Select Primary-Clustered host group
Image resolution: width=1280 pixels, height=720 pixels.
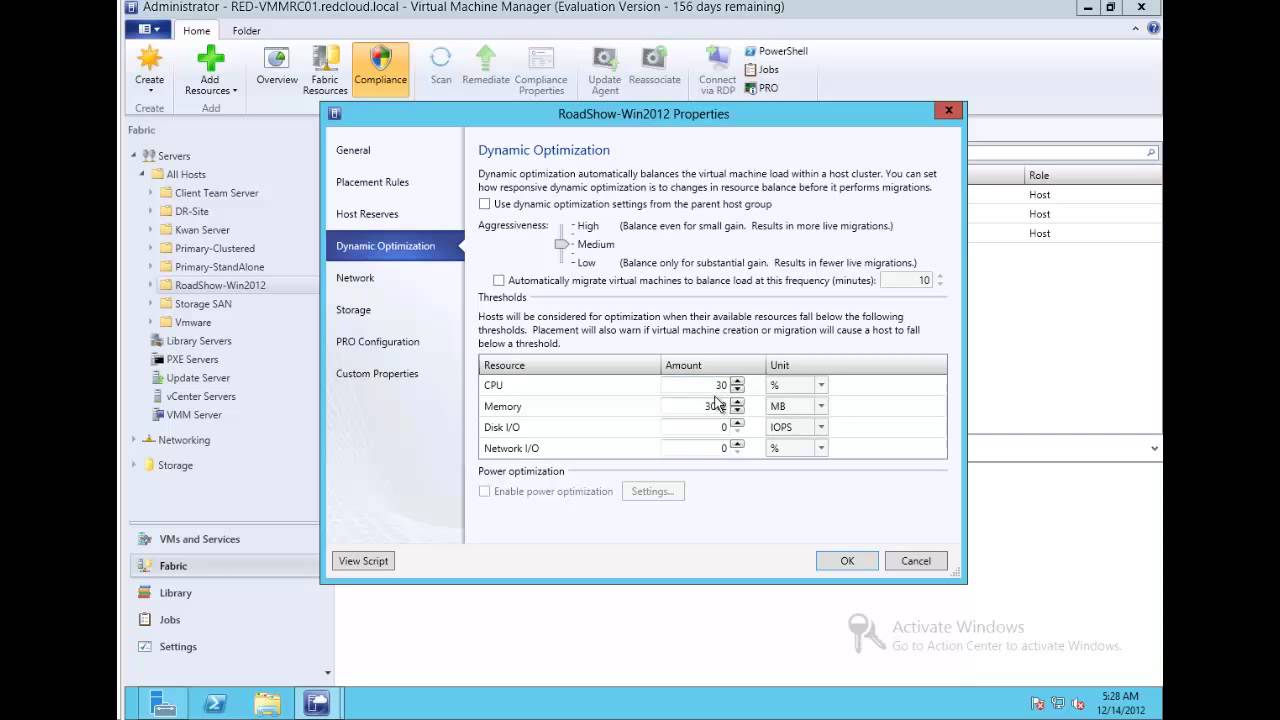[214, 248]
